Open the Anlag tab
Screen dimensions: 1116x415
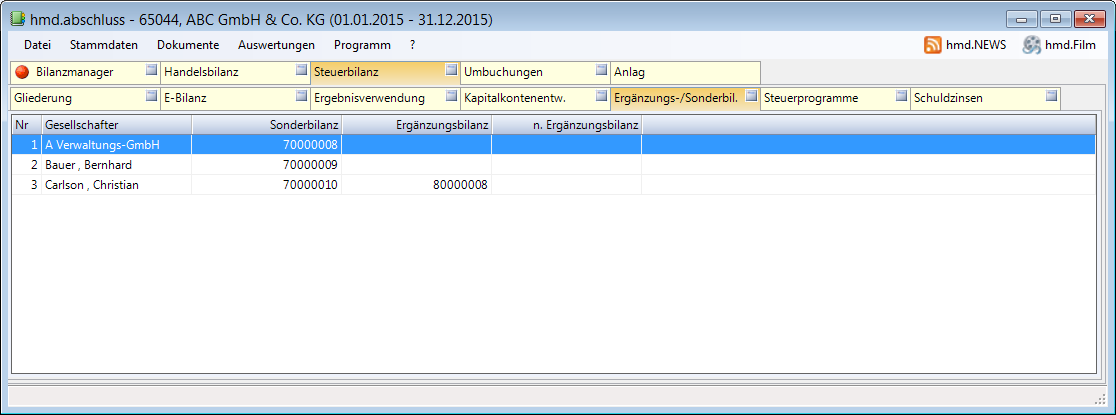(x=630, y=72)
